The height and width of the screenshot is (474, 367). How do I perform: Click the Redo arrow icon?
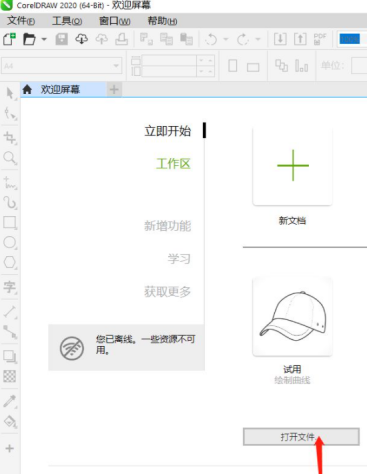(x=243, y=39)
